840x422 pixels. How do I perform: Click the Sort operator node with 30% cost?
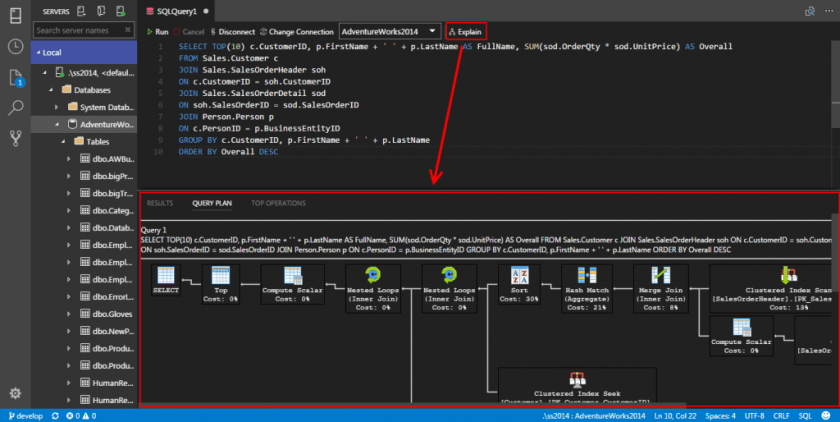click(x=519, y=284)
